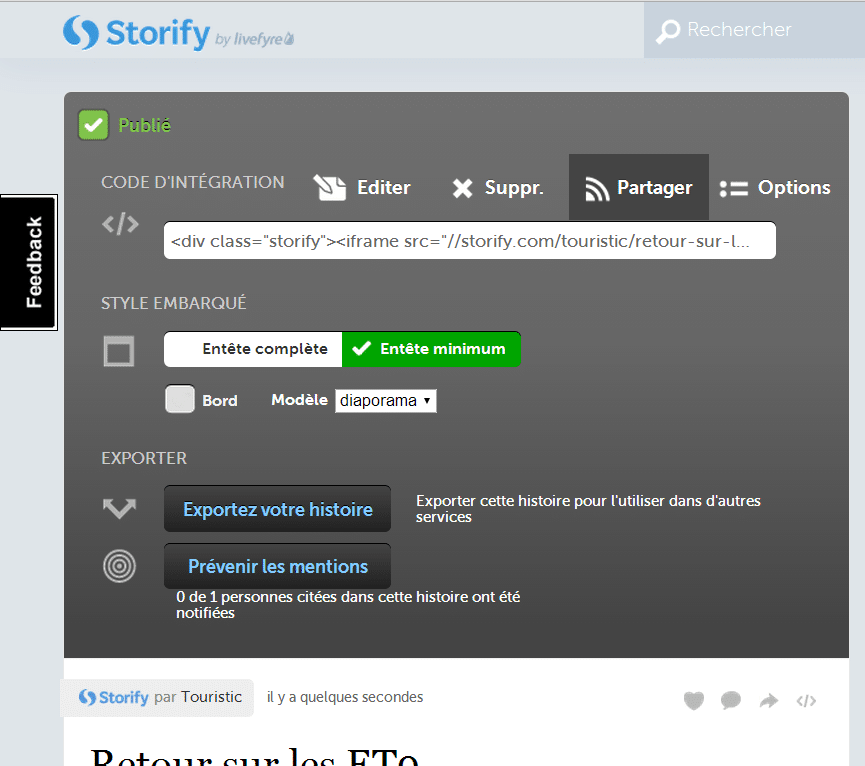865x766 pixels.
Task: Click the embedded style frame icon
Action: click(119, 351)
